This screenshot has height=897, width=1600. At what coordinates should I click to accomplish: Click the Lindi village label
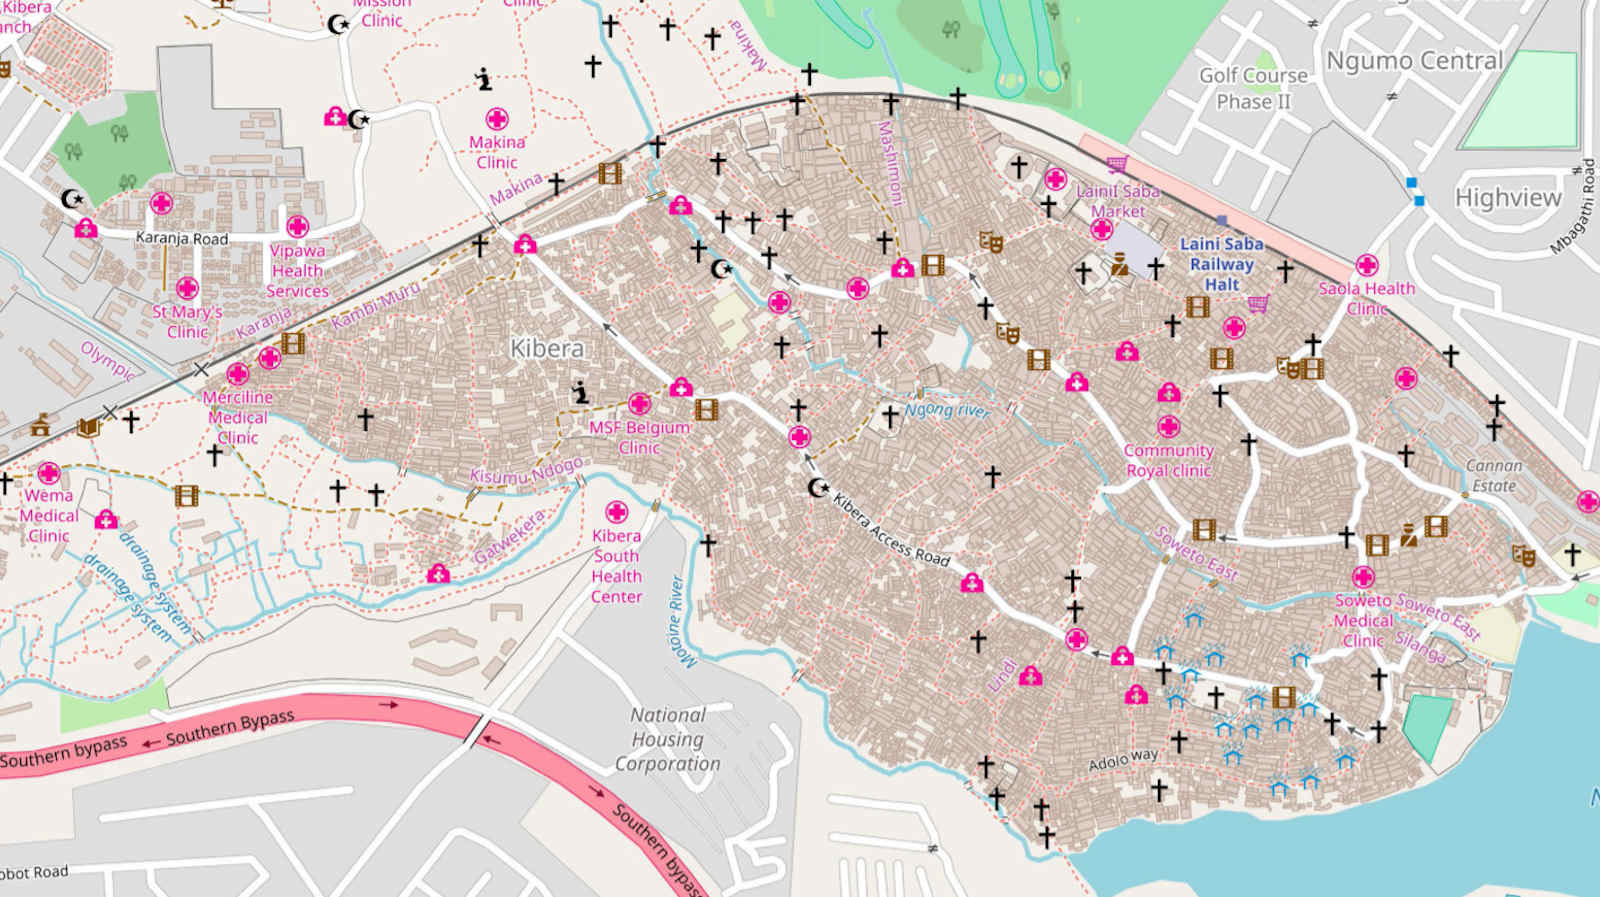pyautogui.click(x=1002, y=676)
